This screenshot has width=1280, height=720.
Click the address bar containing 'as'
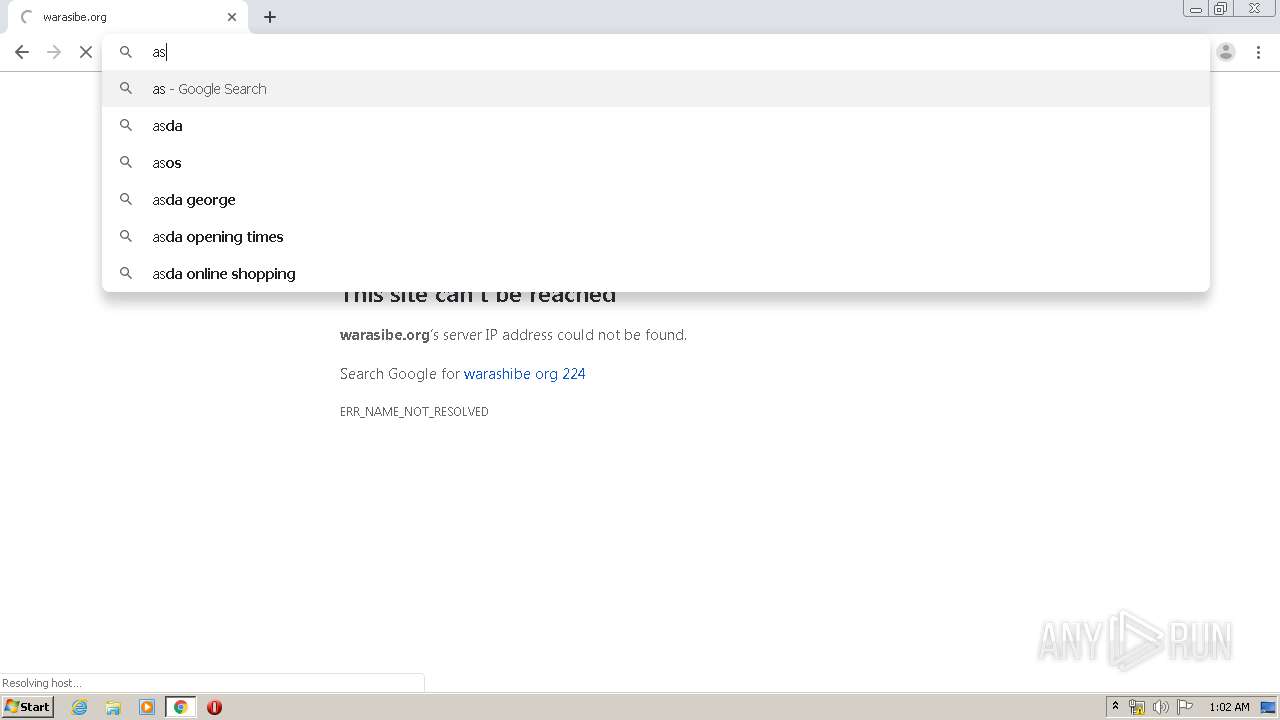point(656,52)
